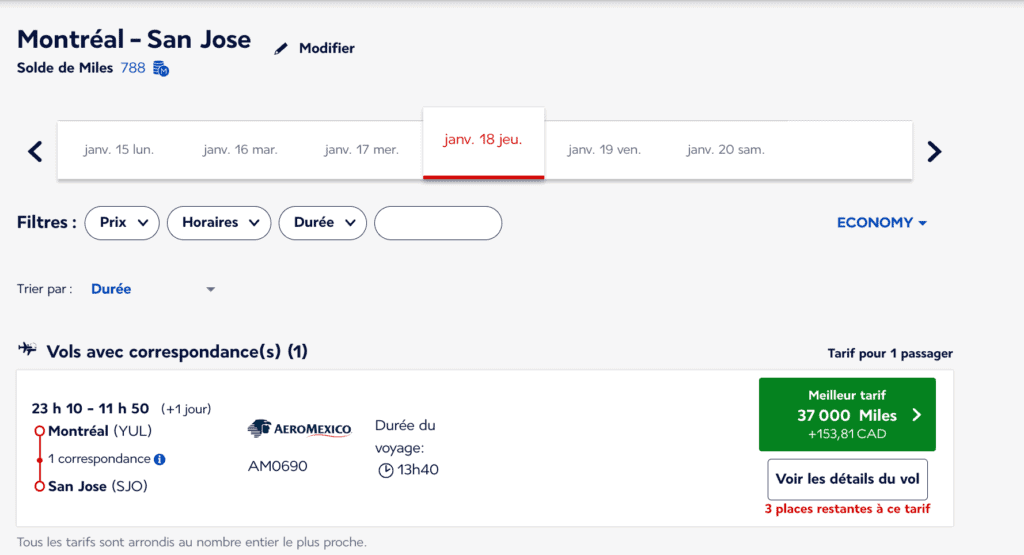Click the pencil edit icon
This screenshot has width=1024, height=555.
point(281,48)
